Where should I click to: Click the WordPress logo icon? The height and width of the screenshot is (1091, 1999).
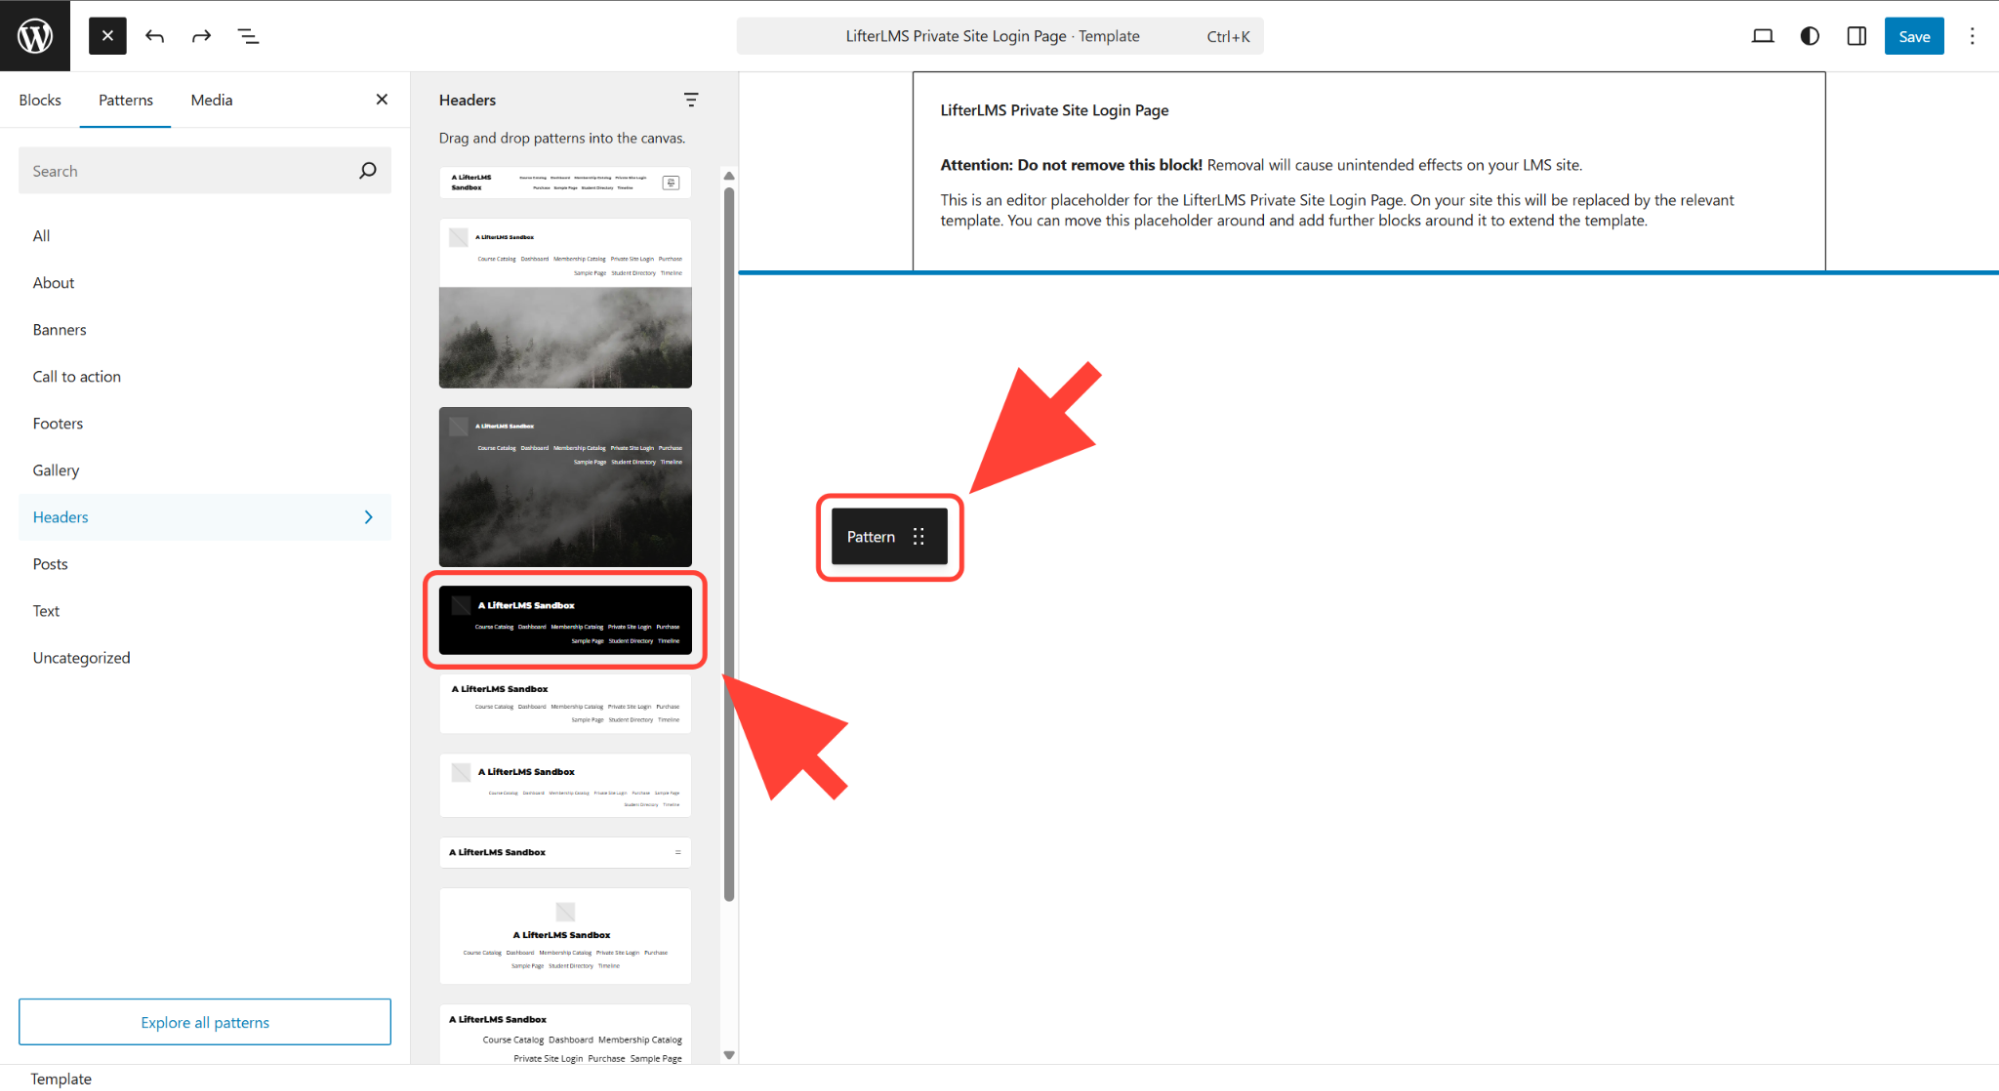click(35, 36)
